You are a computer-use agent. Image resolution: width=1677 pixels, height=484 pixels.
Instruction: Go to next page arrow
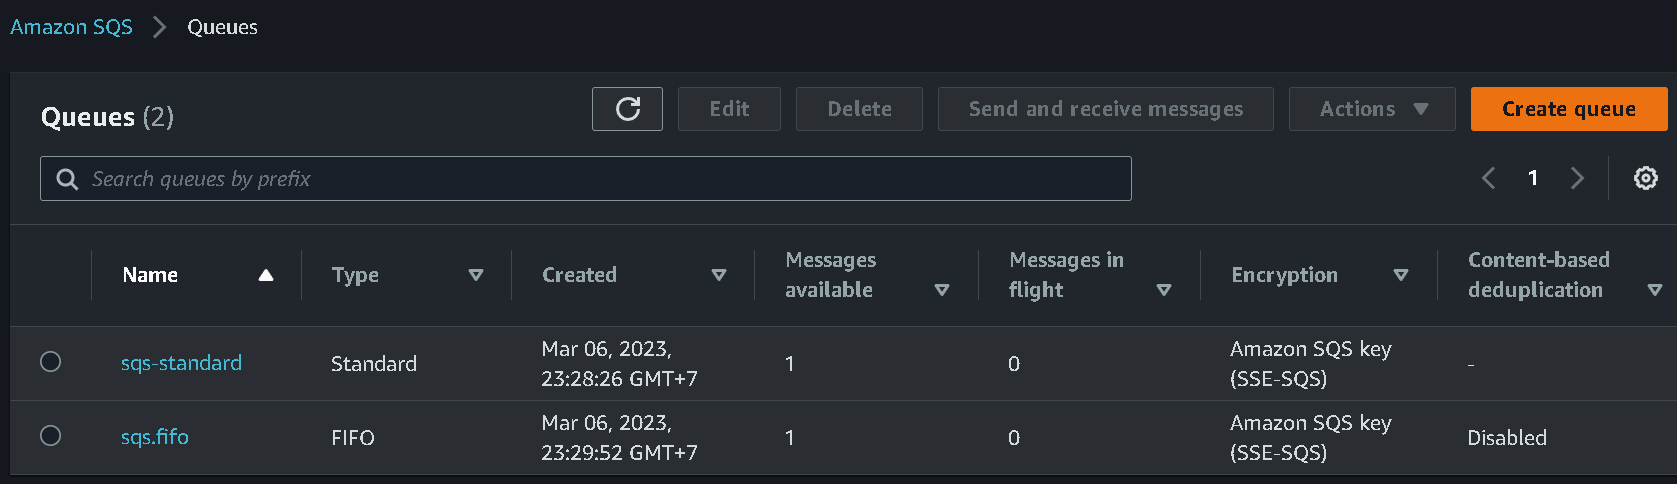coord(1577,178)
